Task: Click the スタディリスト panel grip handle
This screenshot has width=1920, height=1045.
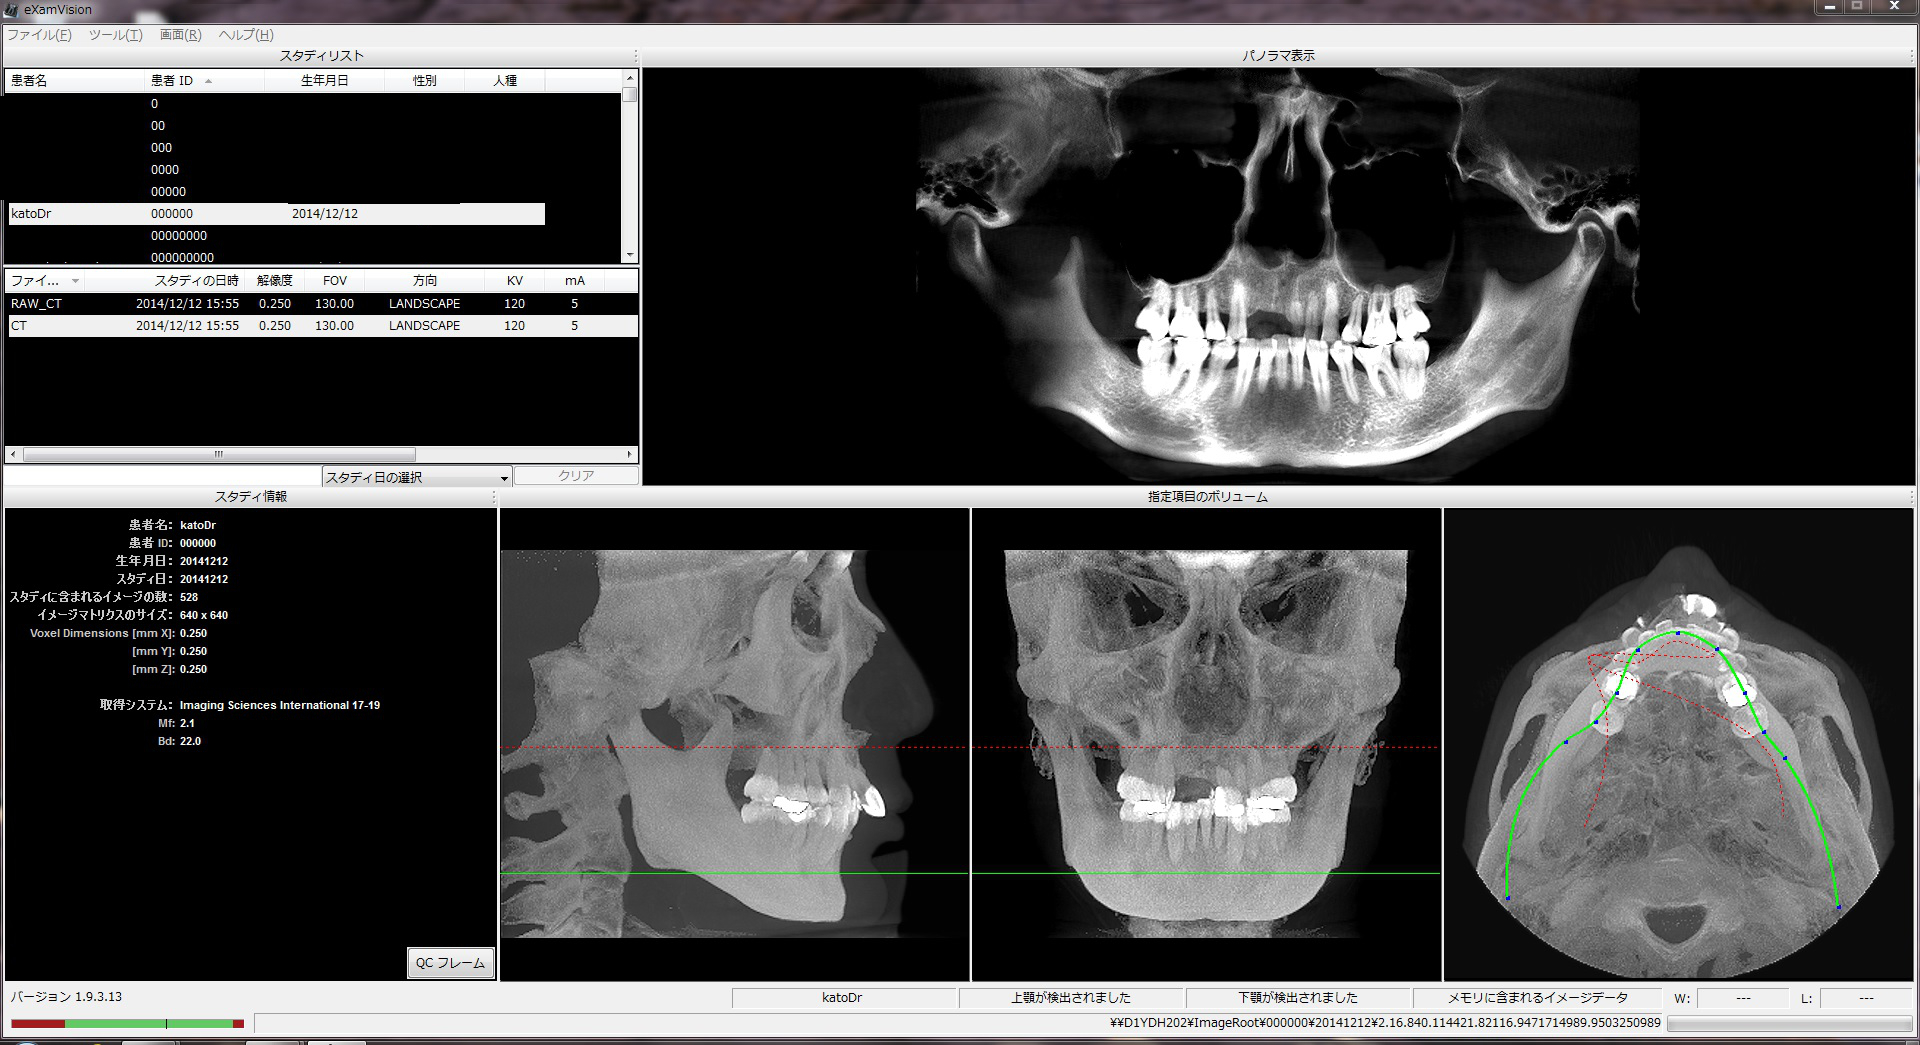Action: (x=636, y=56)
